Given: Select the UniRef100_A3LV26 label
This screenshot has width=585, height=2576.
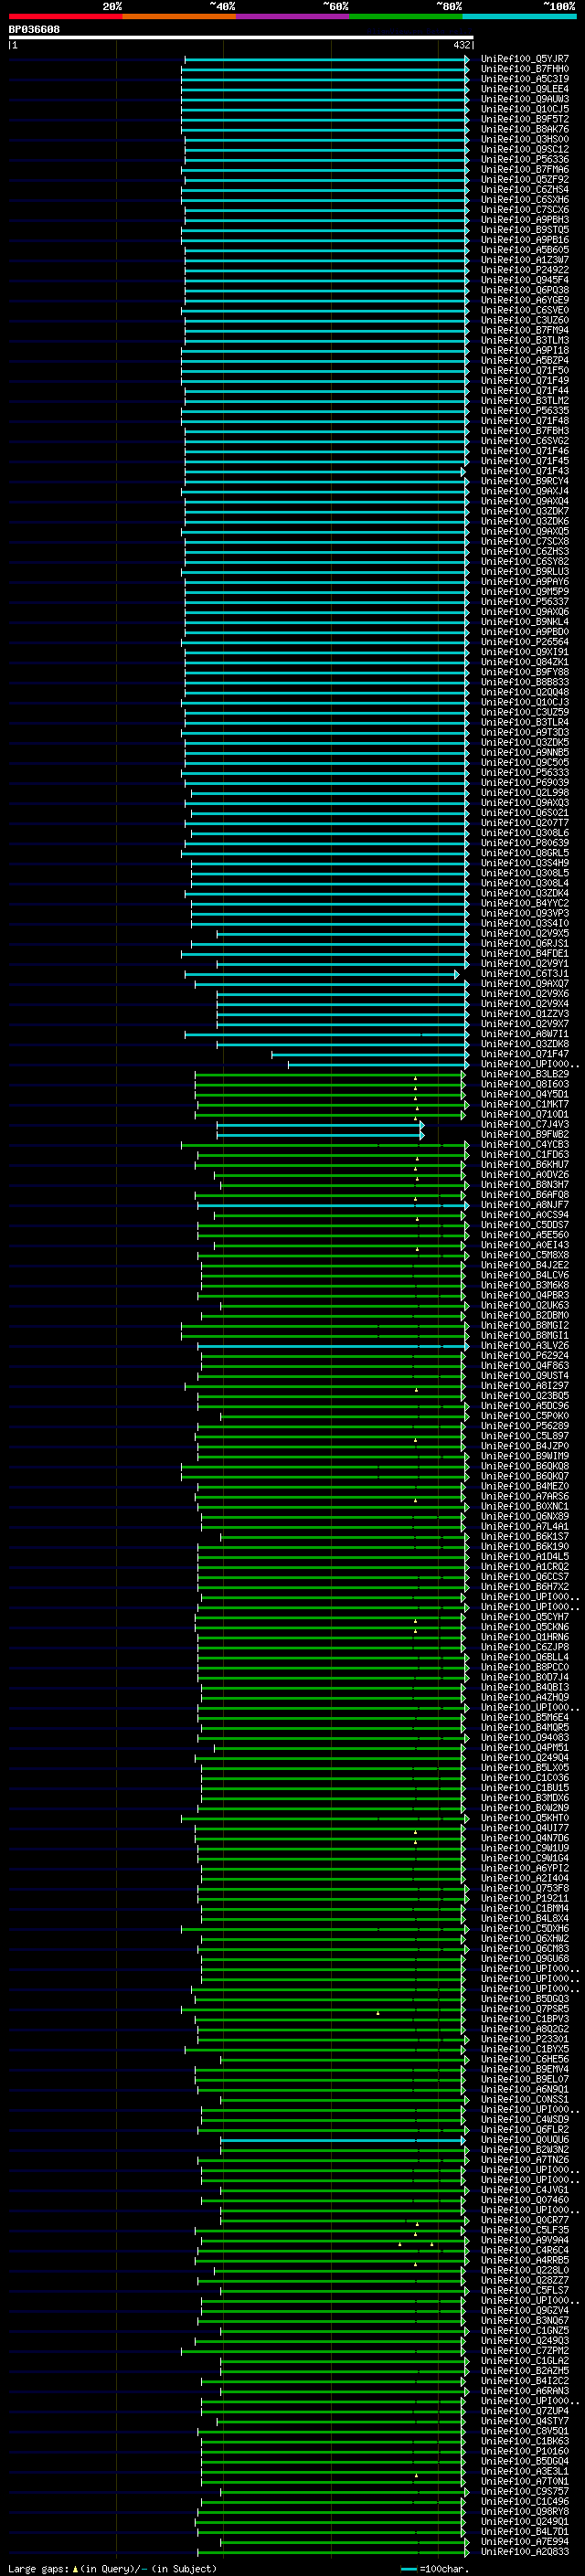Looking at the screenshot, I should 525,1346.
